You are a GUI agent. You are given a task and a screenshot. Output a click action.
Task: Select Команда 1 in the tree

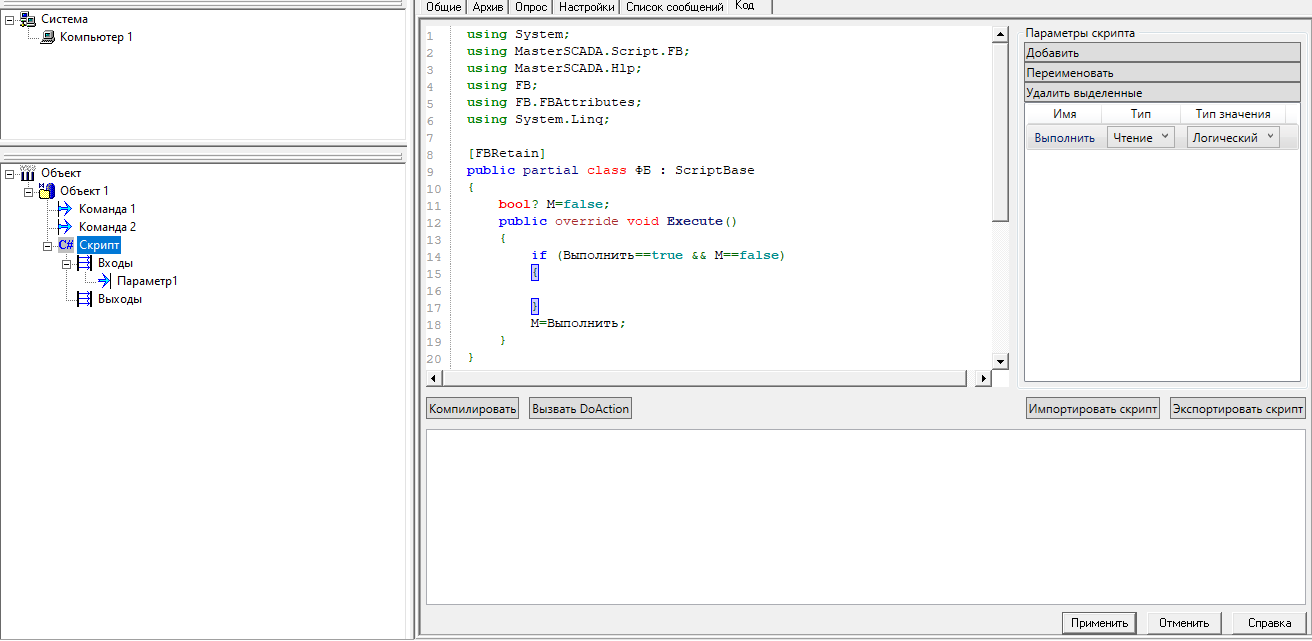click(107, 209)
